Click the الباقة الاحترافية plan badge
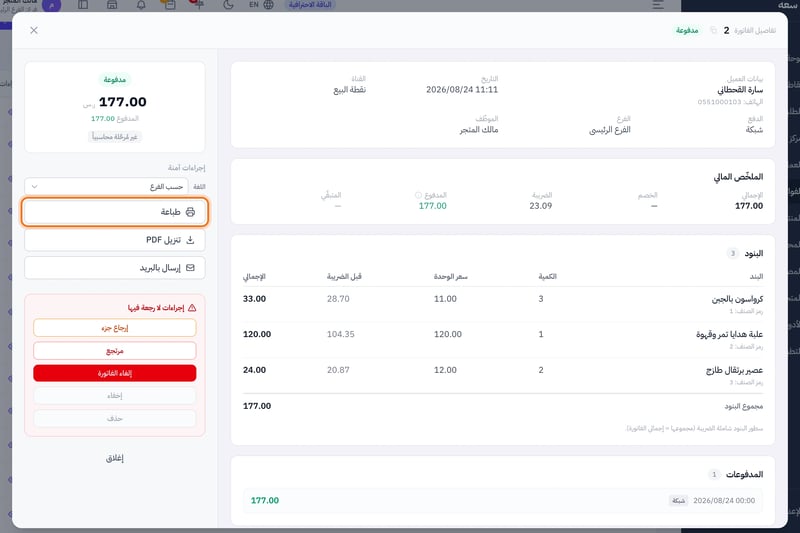This screenshot has width=800, height=533. [x=310, y=5]
